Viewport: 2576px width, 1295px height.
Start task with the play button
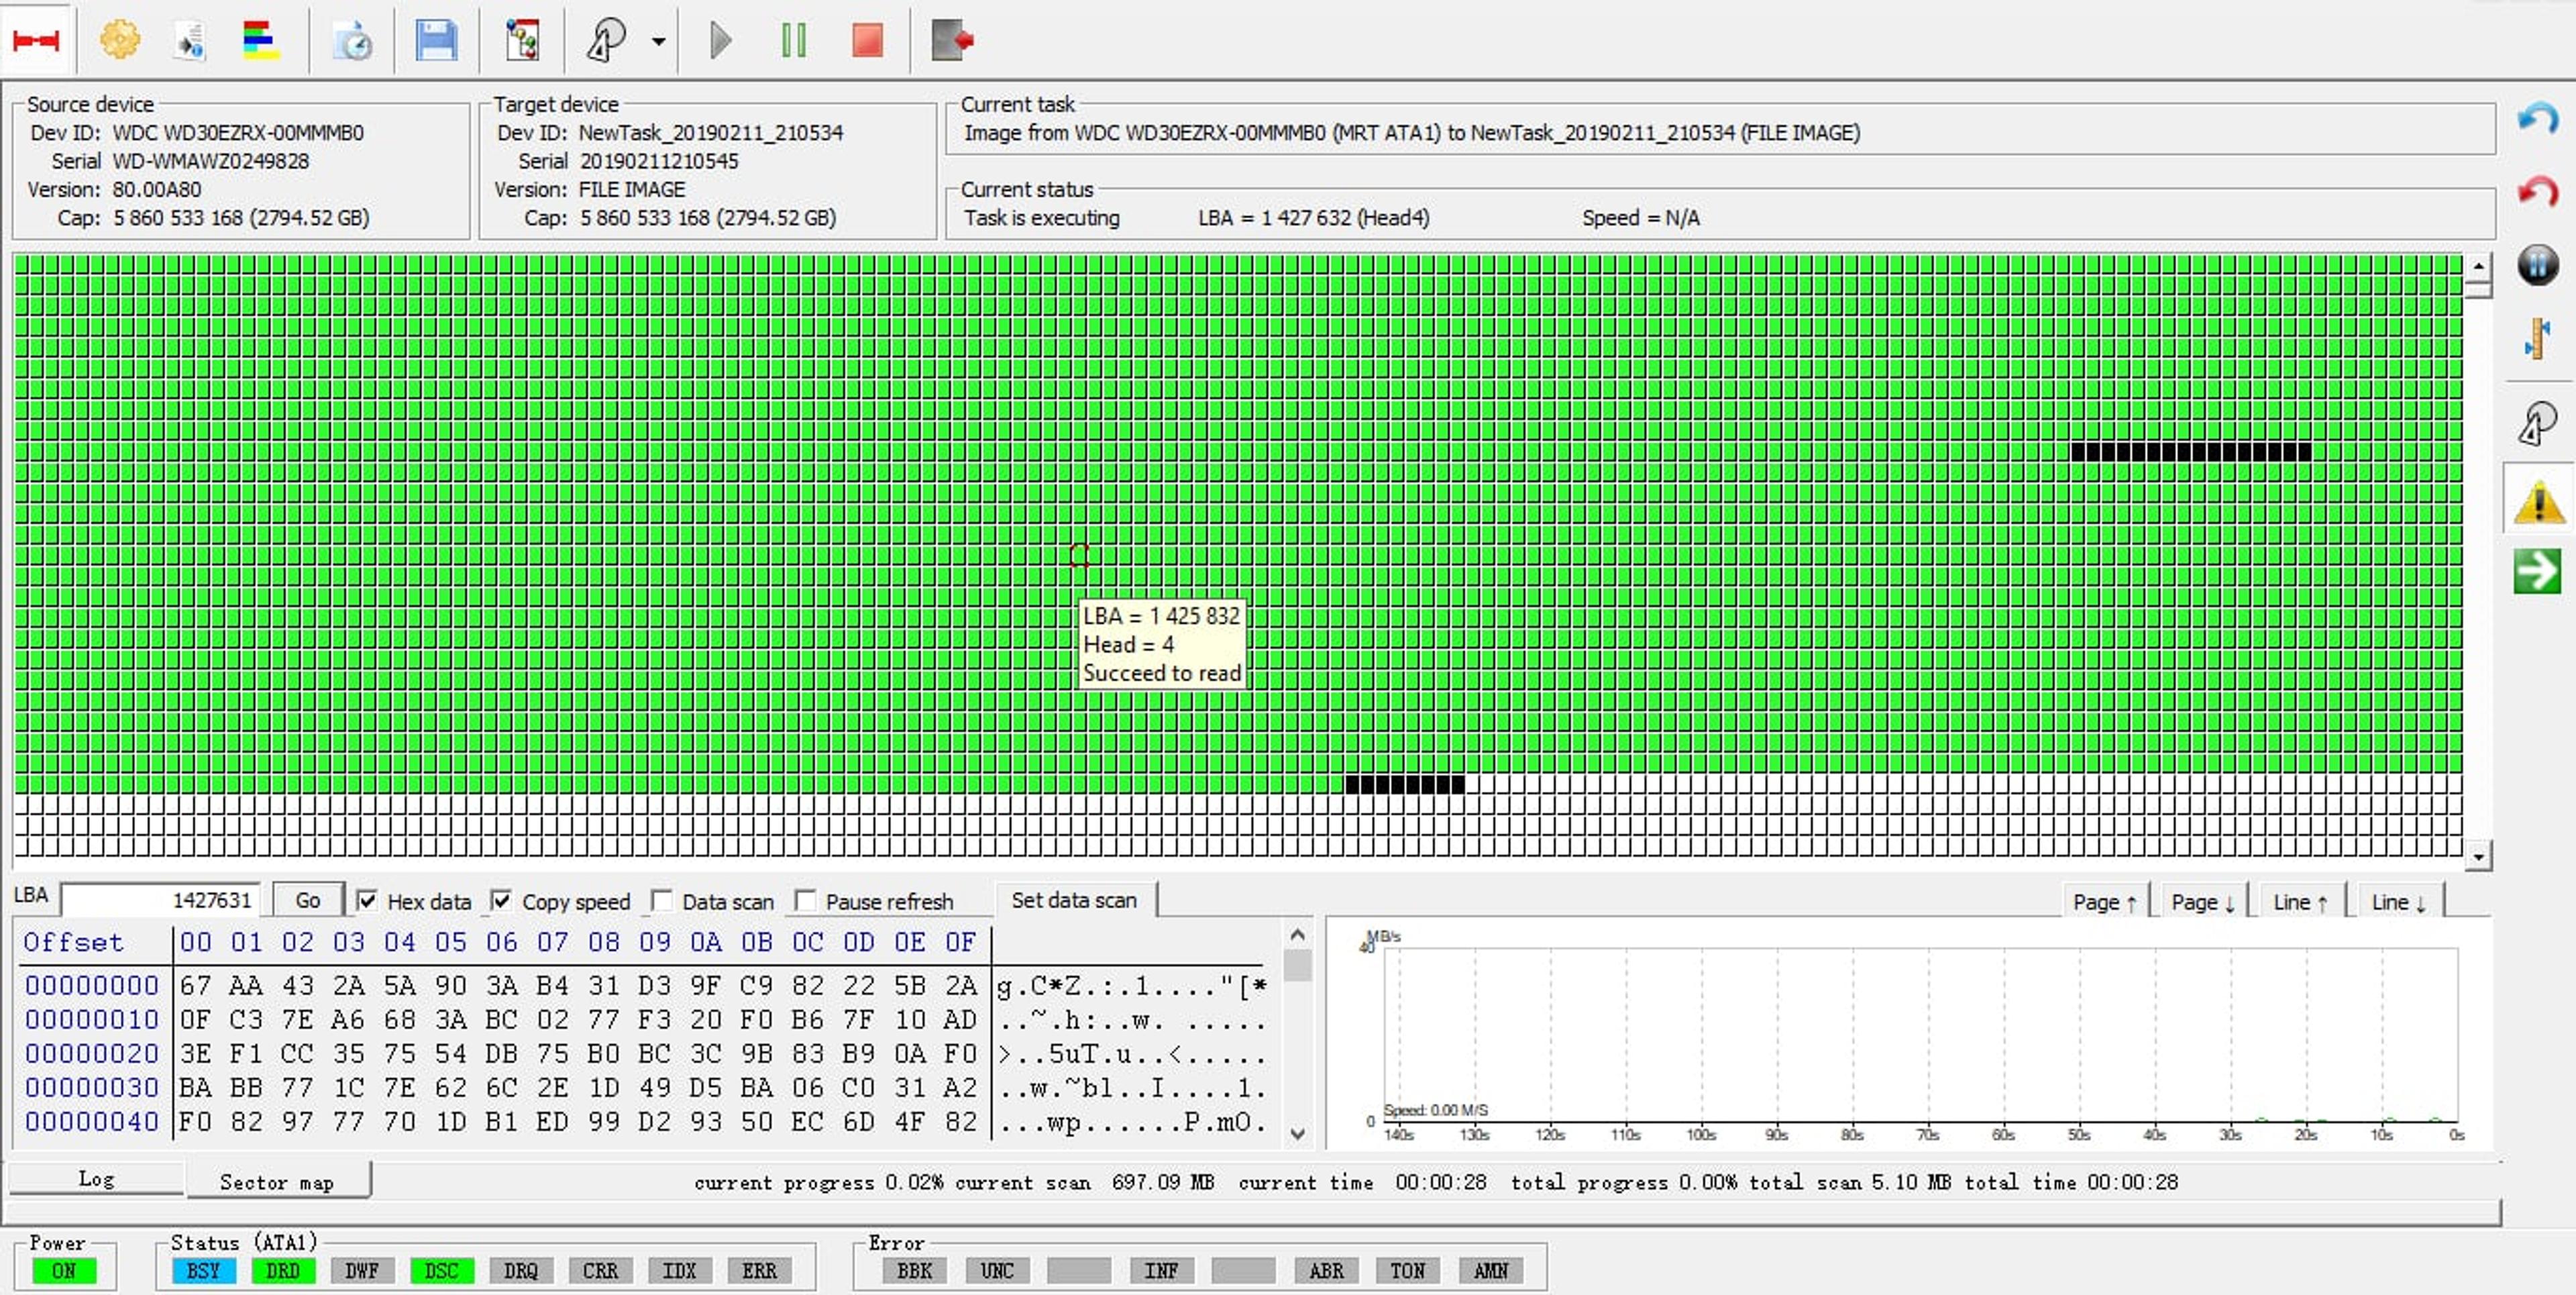coord(721,40)
